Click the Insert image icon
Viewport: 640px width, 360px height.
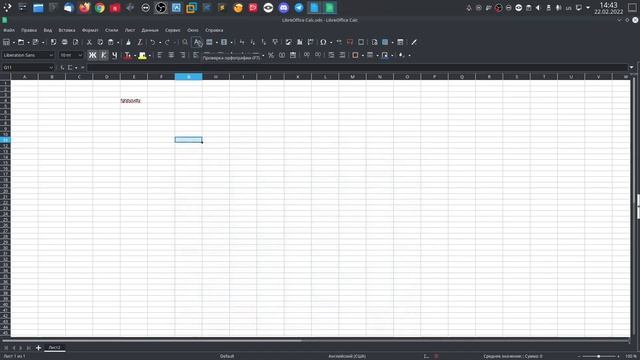289,42
